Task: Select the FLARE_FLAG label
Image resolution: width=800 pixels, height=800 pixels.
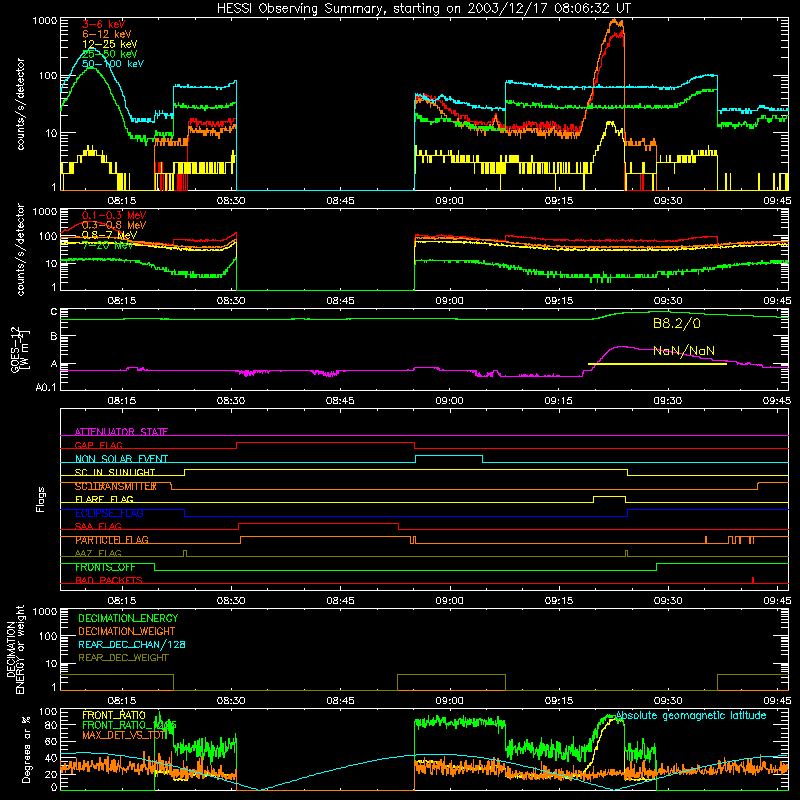Action: pos(104,499)
